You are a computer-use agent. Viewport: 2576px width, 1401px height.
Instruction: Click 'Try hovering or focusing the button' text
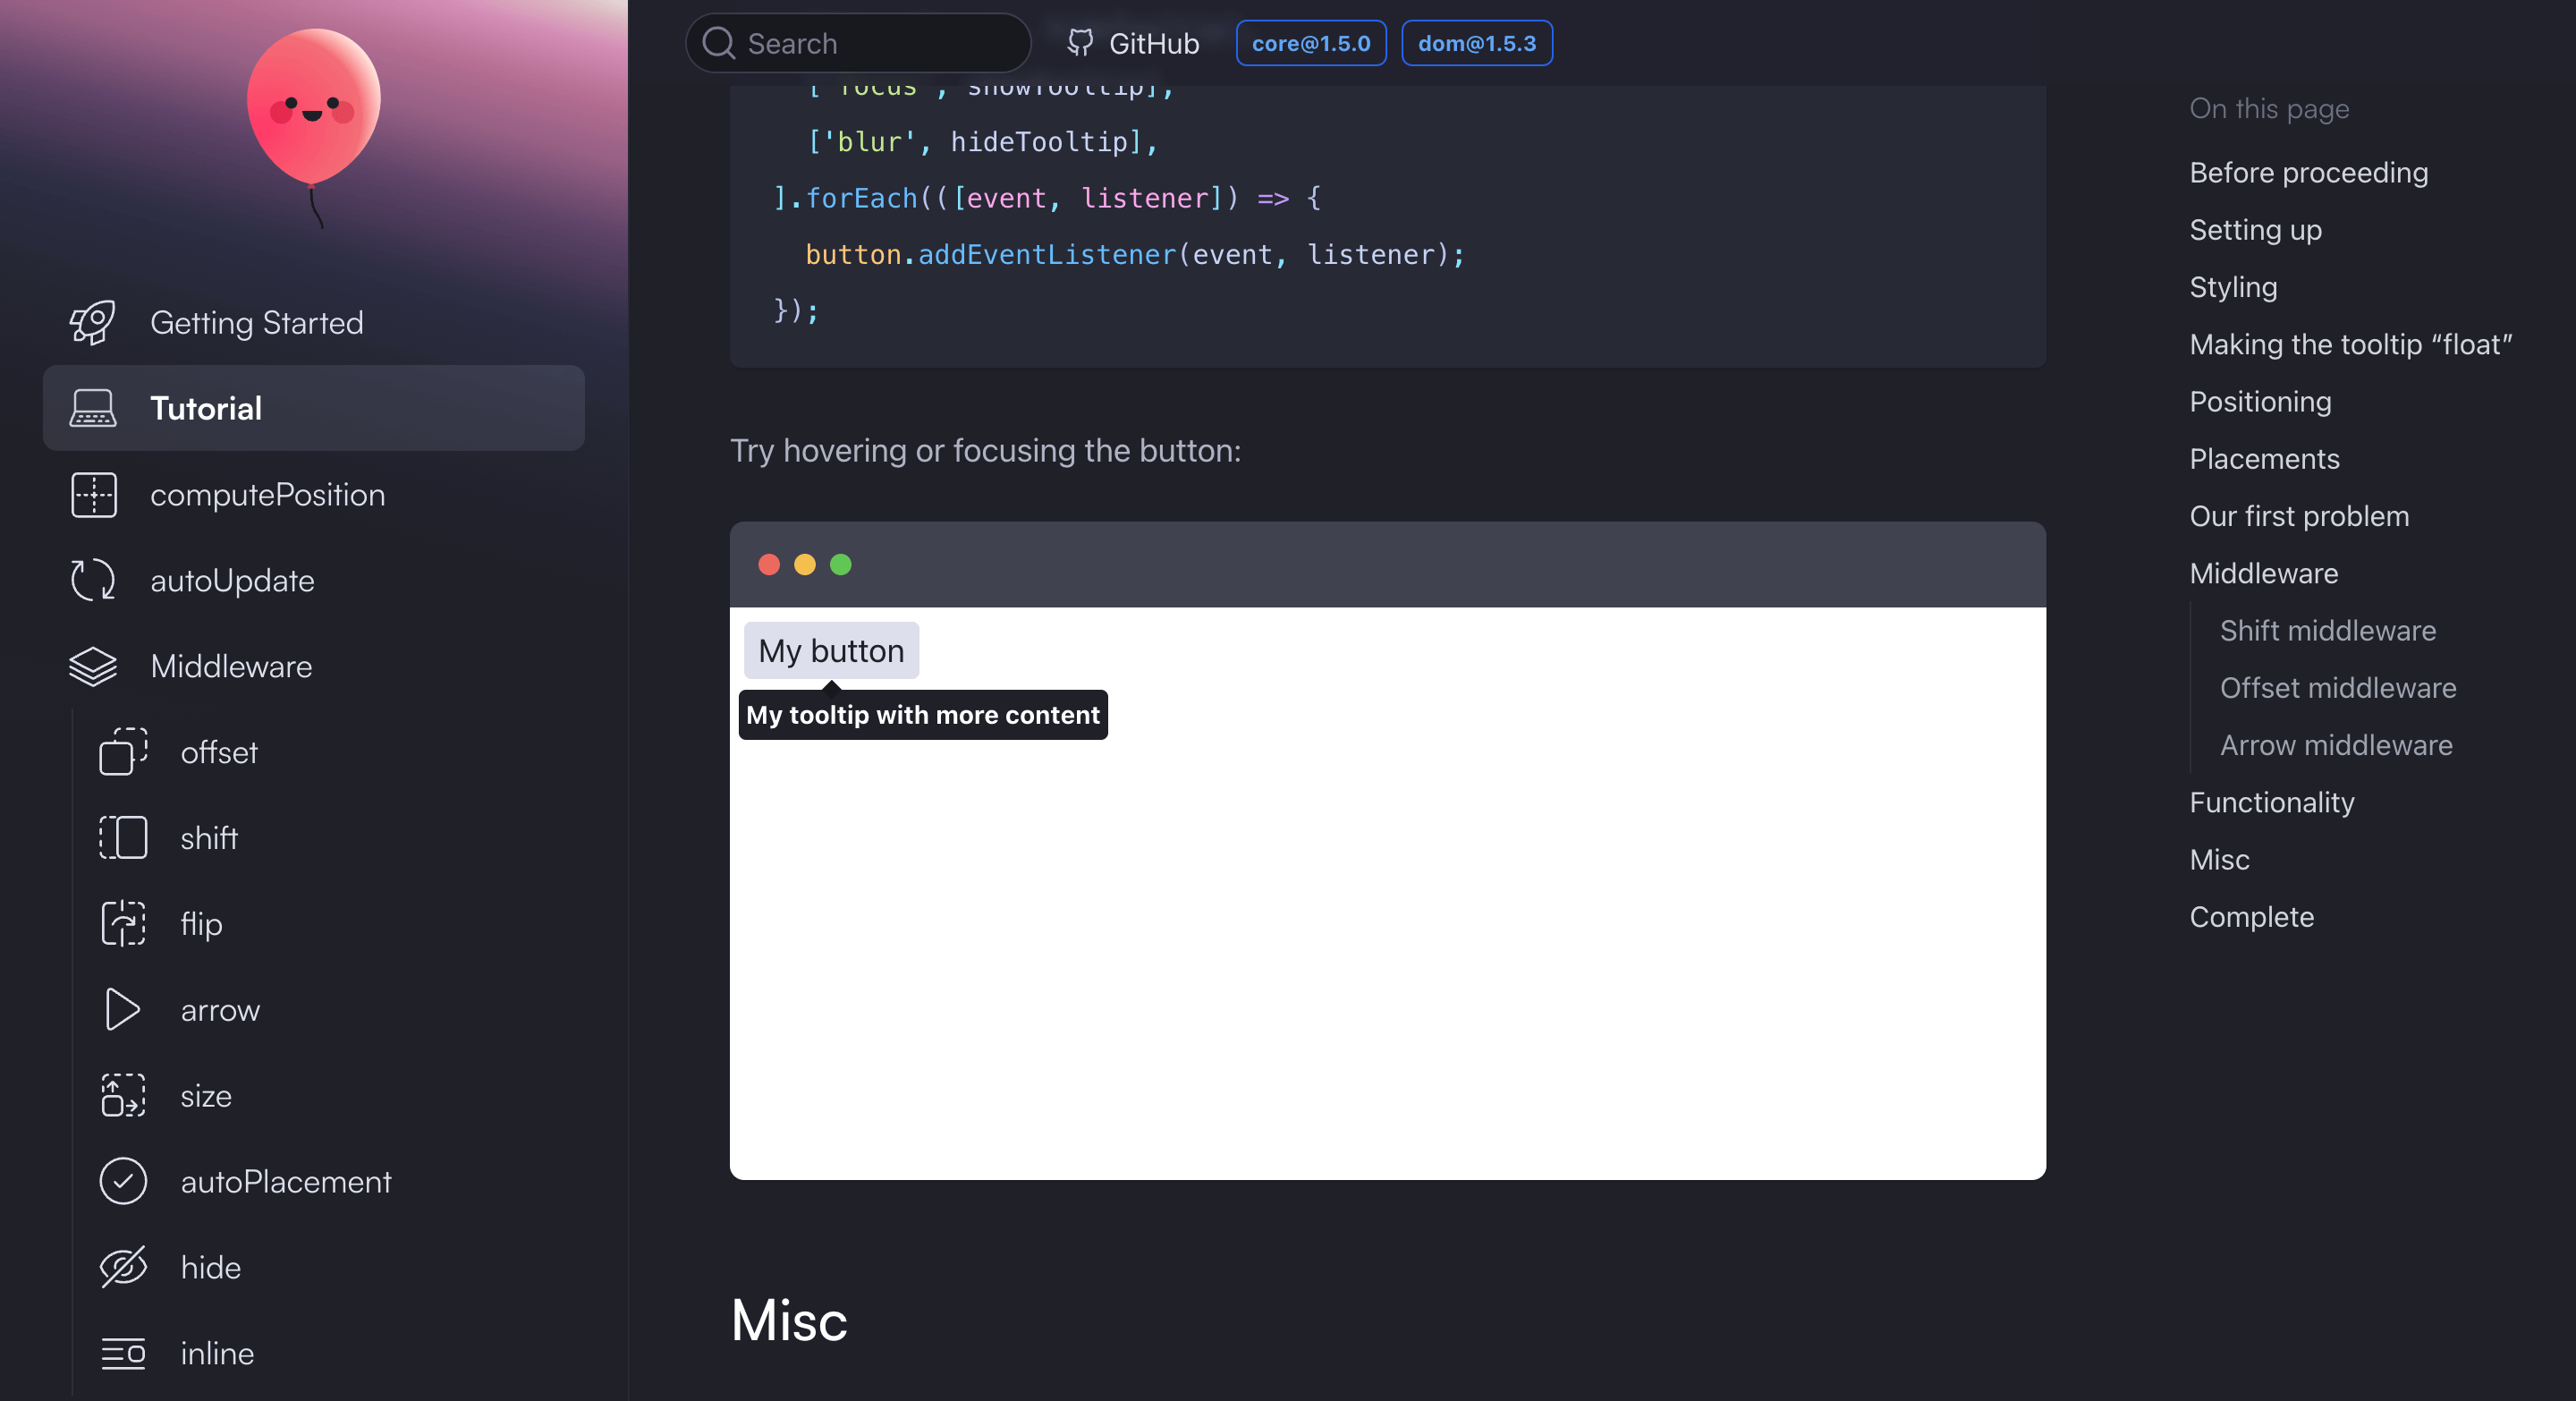pyautogui.click(x=985, y=451)
